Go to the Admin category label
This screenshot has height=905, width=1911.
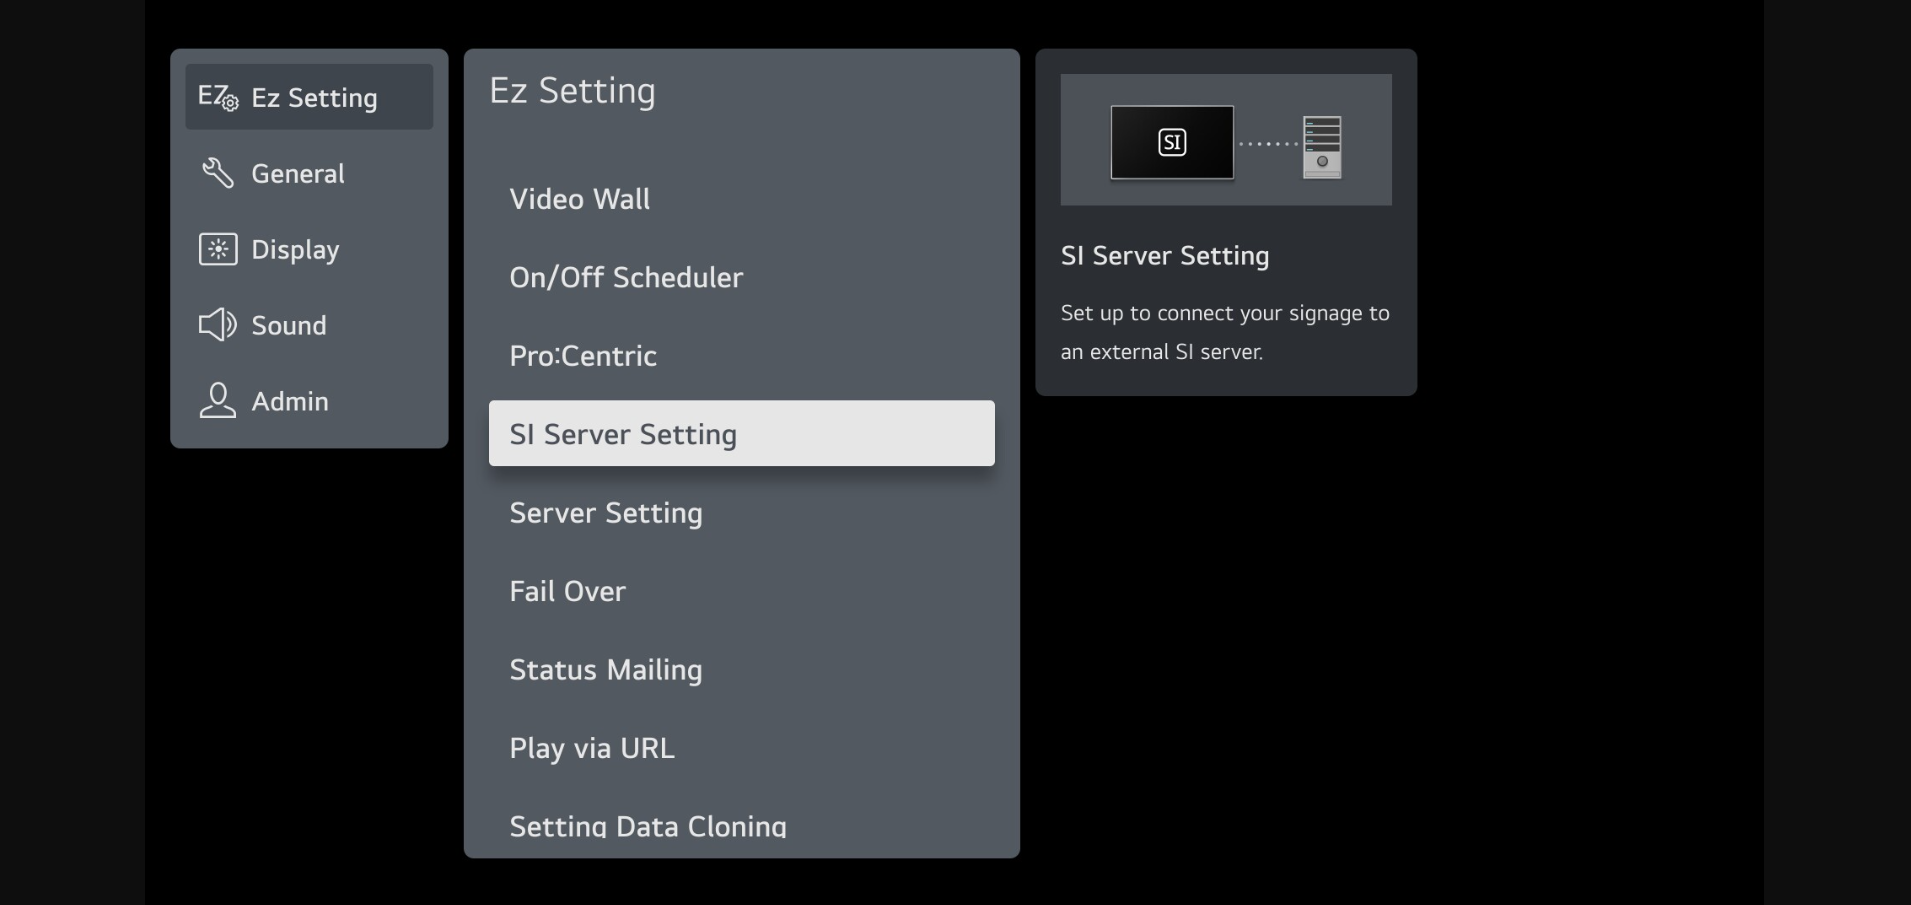click(290, 402)
